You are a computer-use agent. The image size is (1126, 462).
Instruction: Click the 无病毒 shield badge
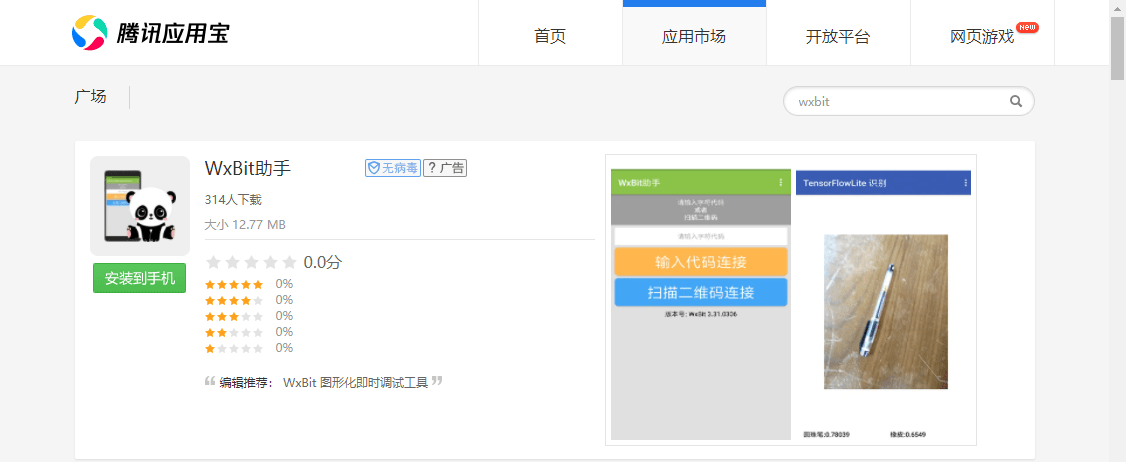(393, 168)
